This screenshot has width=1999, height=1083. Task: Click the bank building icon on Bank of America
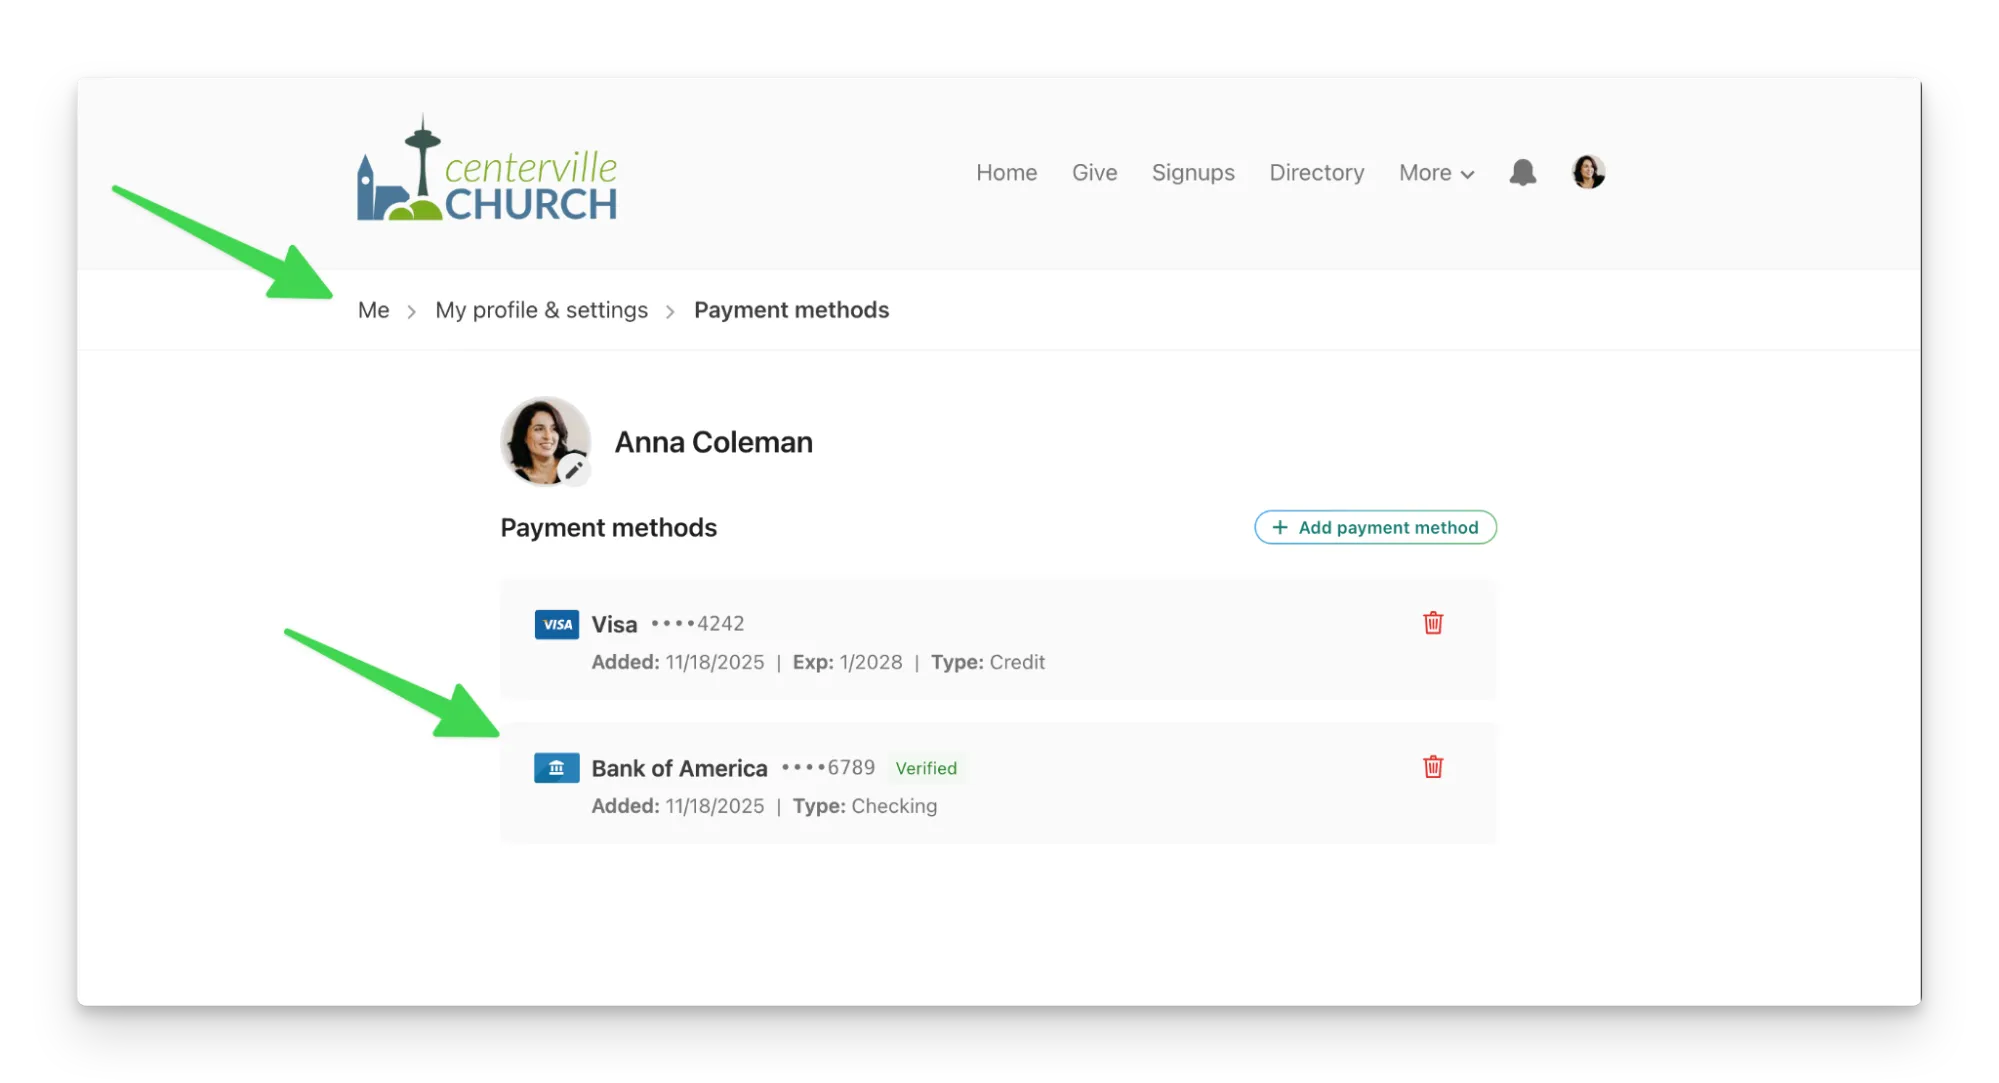coord(556,767)
